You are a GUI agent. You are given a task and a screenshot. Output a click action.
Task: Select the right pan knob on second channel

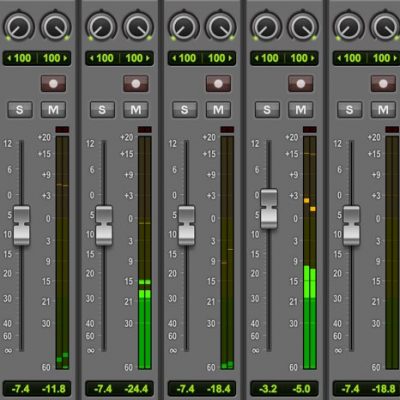click(x=138, y=26)
